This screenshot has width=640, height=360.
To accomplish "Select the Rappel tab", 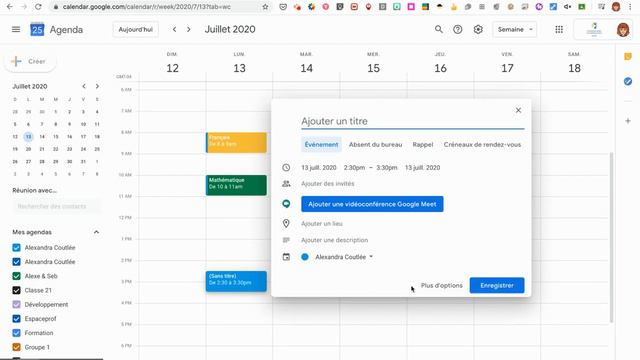I will 423,144.
